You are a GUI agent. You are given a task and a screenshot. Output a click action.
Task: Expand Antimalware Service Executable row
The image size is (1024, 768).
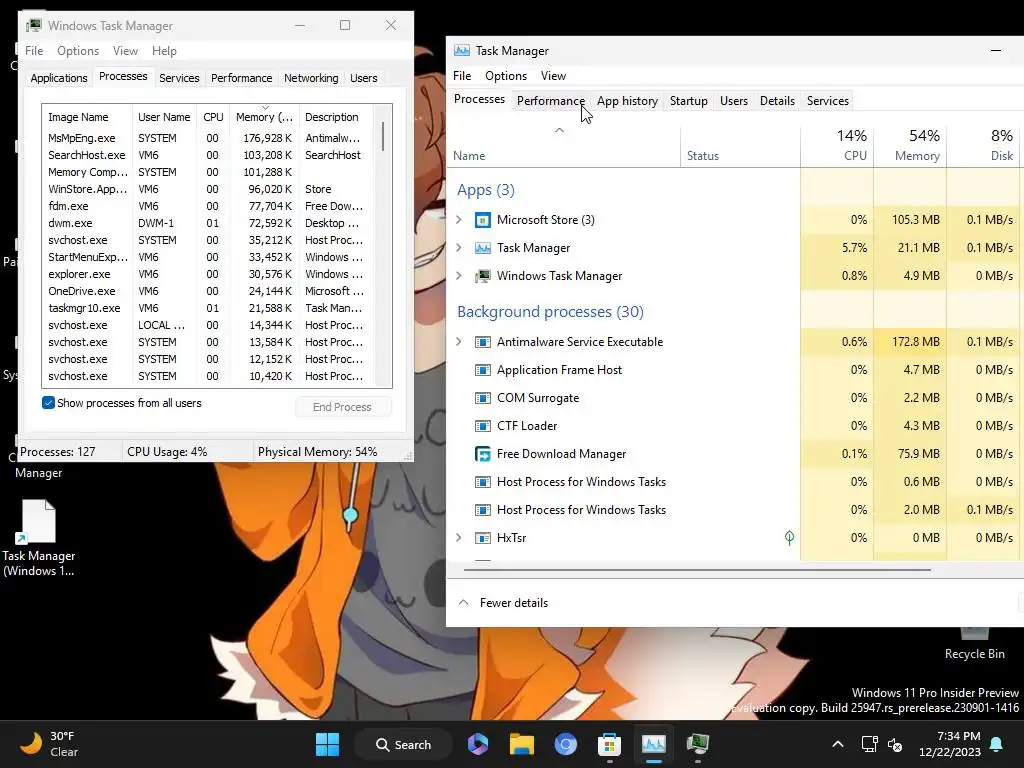458,342
